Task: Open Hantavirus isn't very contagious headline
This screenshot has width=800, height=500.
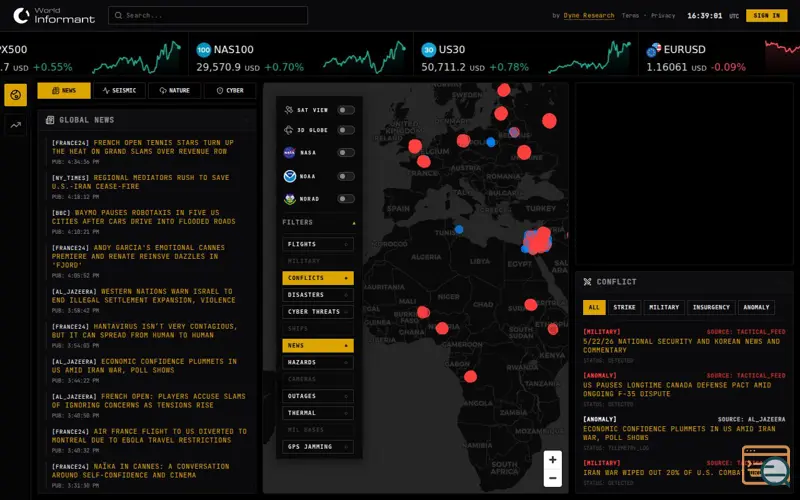Action: pos(144,331)
